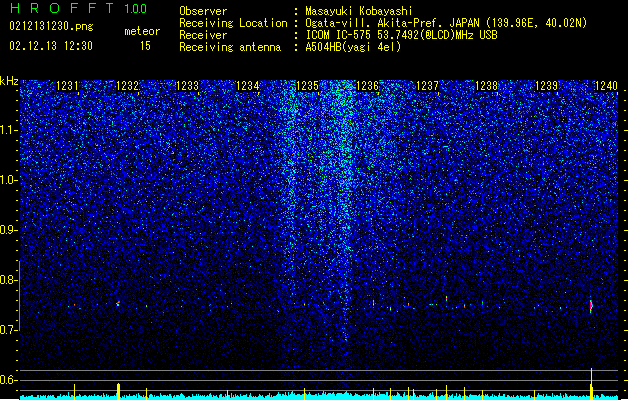Select the ICOM IC-575 53.7492 MHz receiver text
This screenshot has width=629, height=400.
tap(401, 35)
